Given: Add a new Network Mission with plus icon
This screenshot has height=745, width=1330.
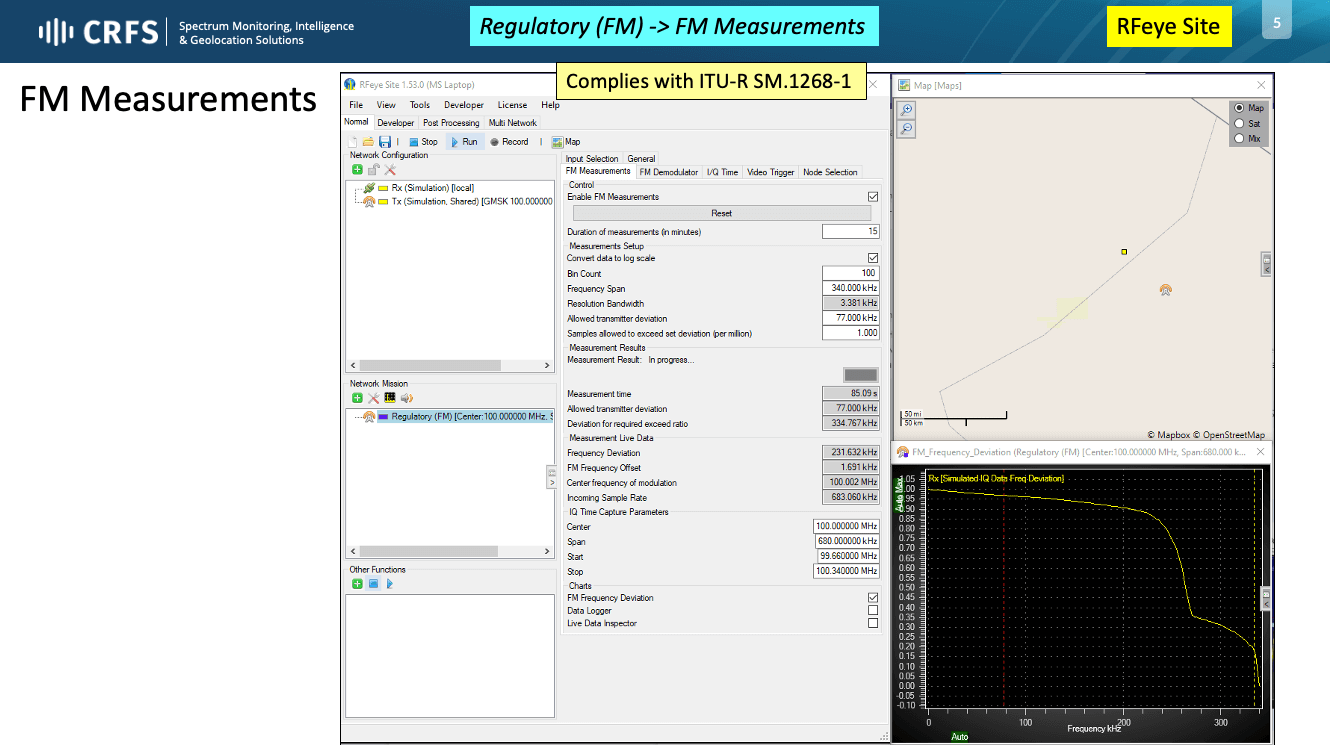Looking at the screenshot, I should [357, 398].
